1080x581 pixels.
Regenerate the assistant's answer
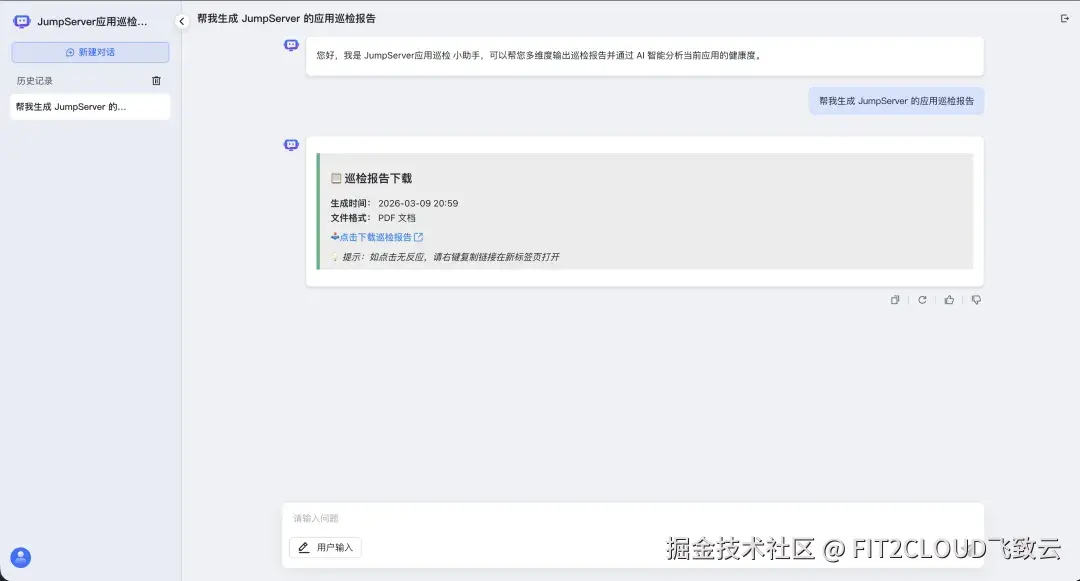pyautogui.click(x=922, y=299)
